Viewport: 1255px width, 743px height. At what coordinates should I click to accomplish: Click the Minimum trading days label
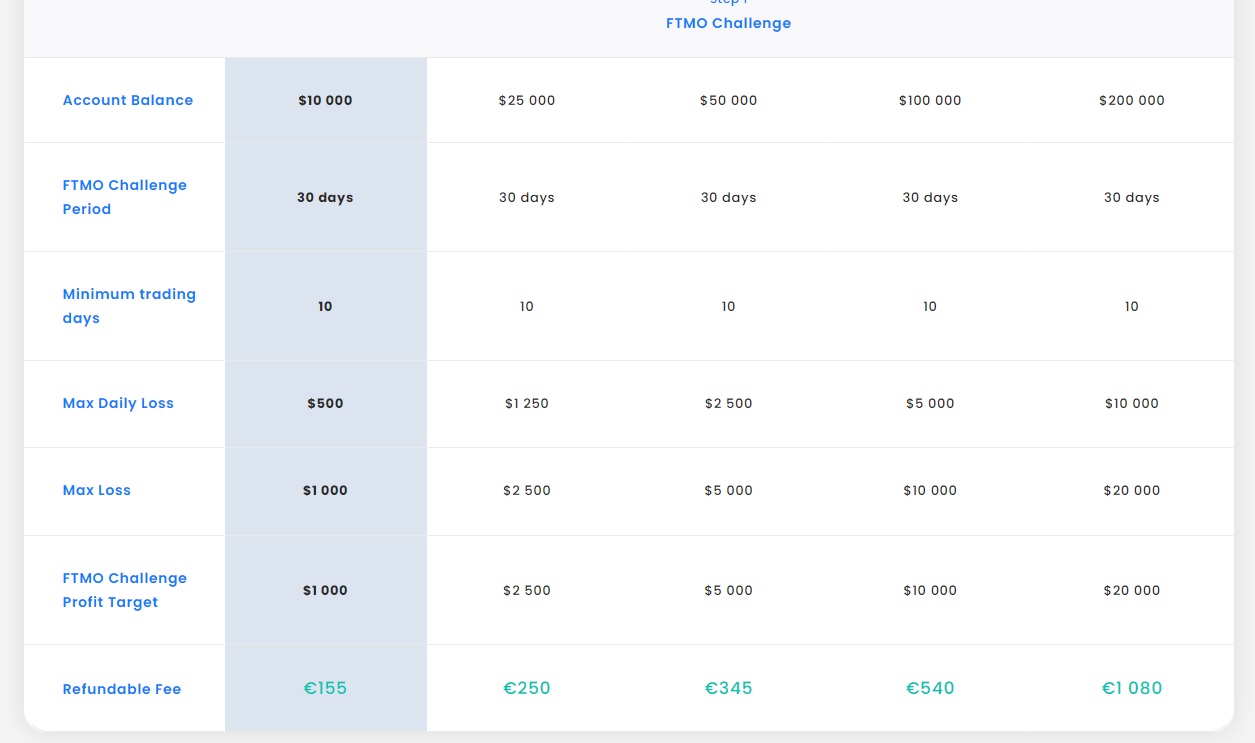[x=129, y=306]
